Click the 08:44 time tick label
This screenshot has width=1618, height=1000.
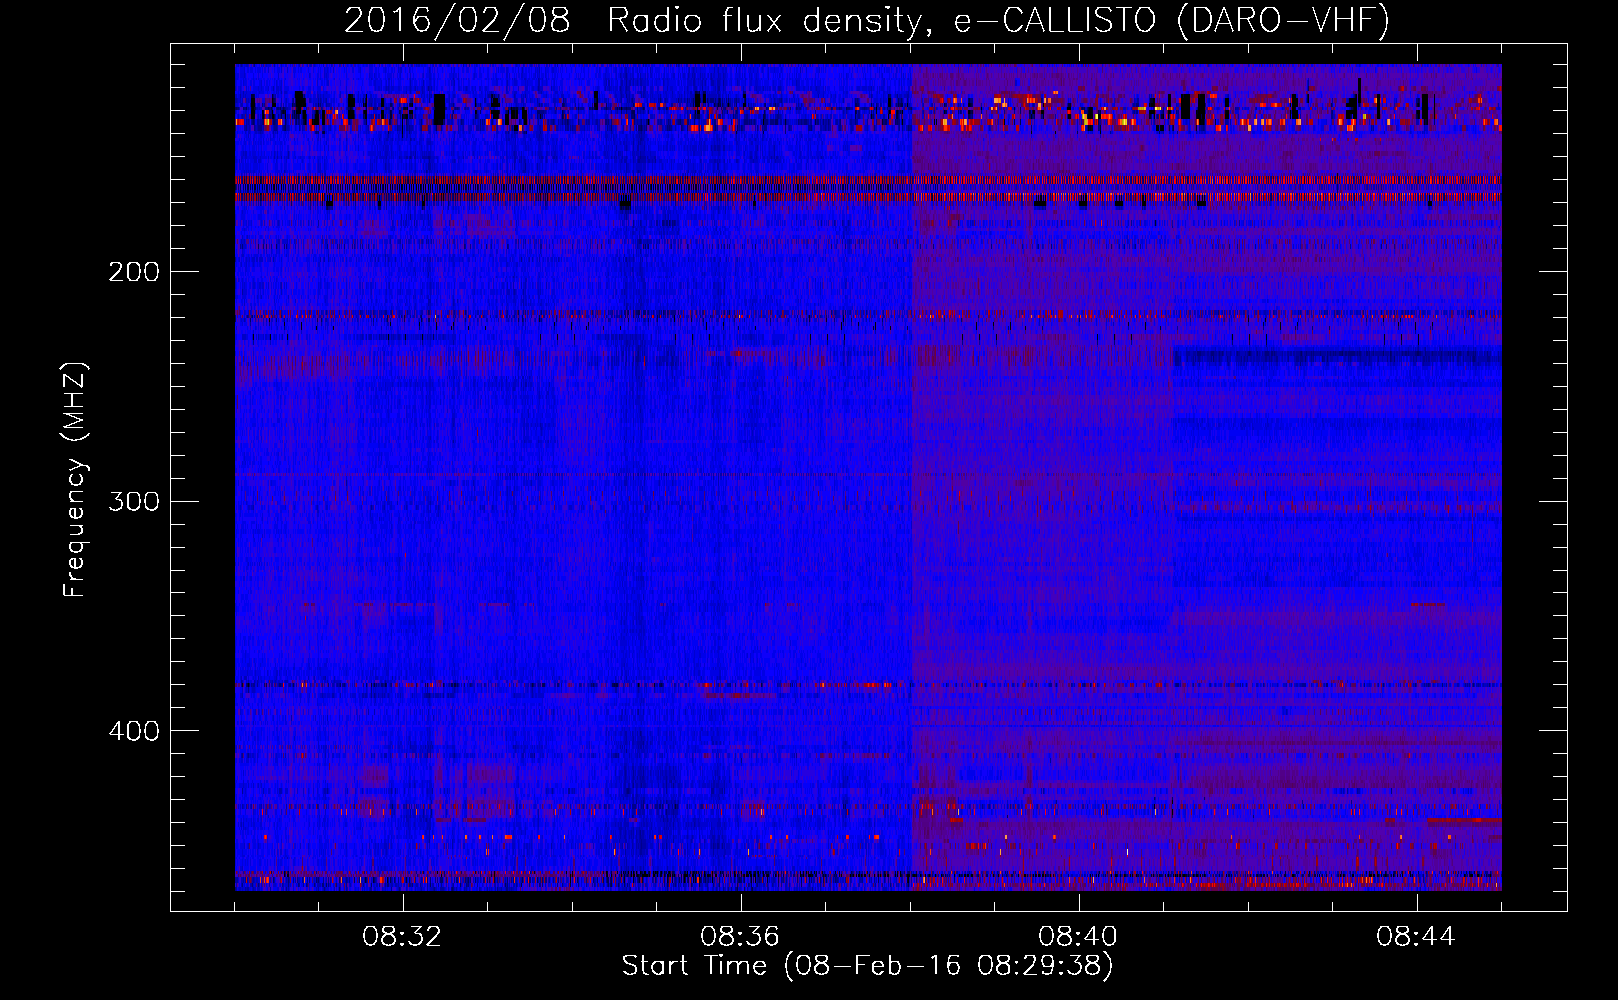click(1416, 937)
